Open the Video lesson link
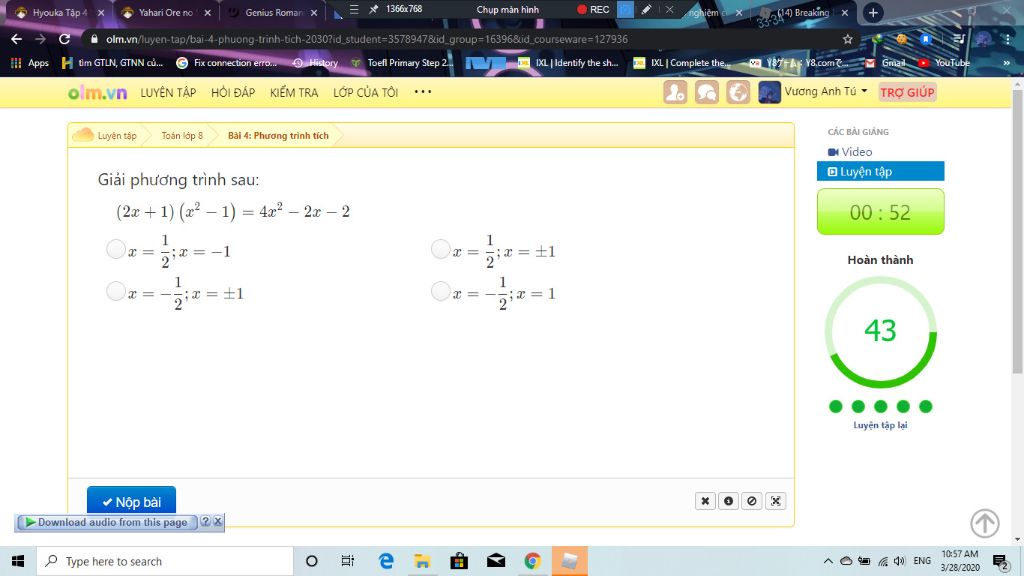This screenshot has width=1024, height=576. (850, 152)
